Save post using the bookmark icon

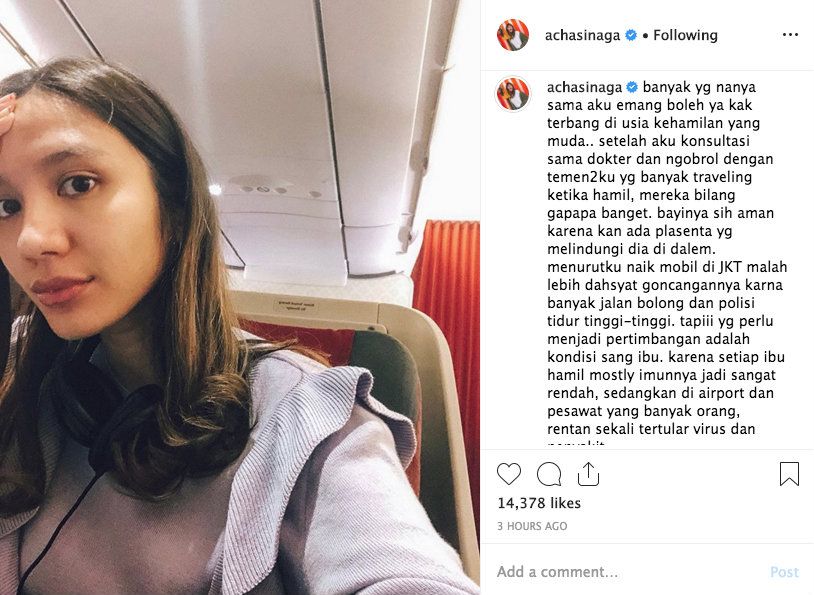click(789, 474)
